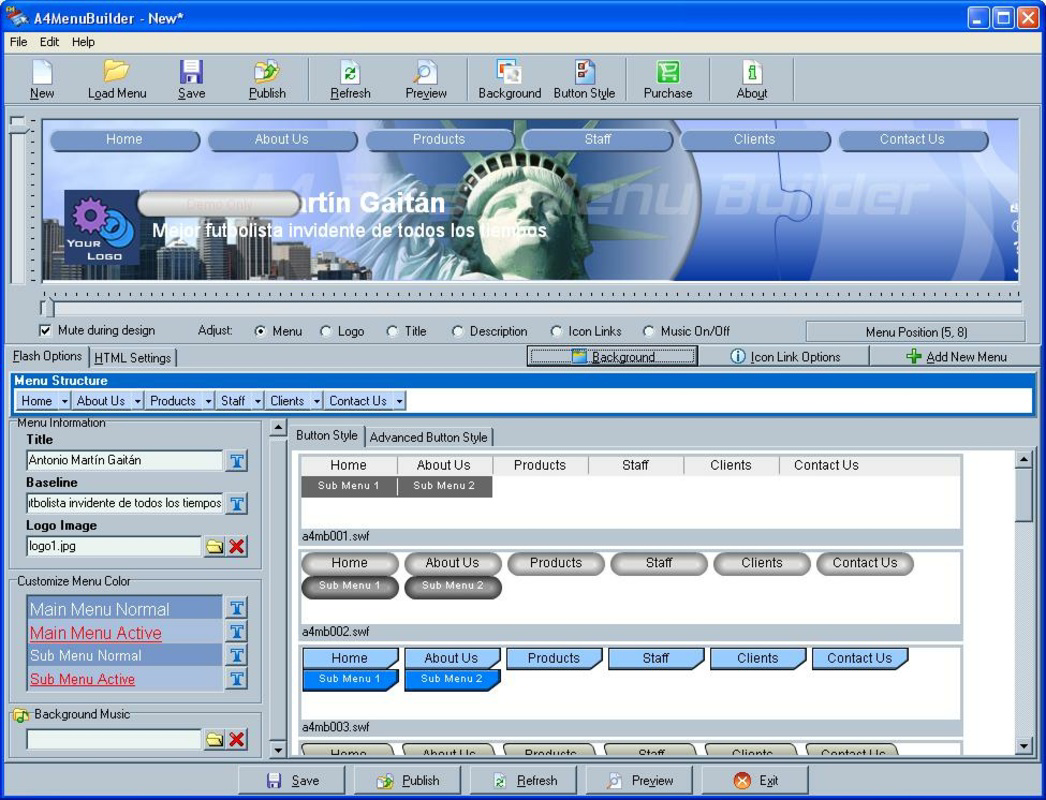This screenshot has width=1046, height=800.
Task: Open the About info icon
Action: pyautogui.click(x=751, y=78)
